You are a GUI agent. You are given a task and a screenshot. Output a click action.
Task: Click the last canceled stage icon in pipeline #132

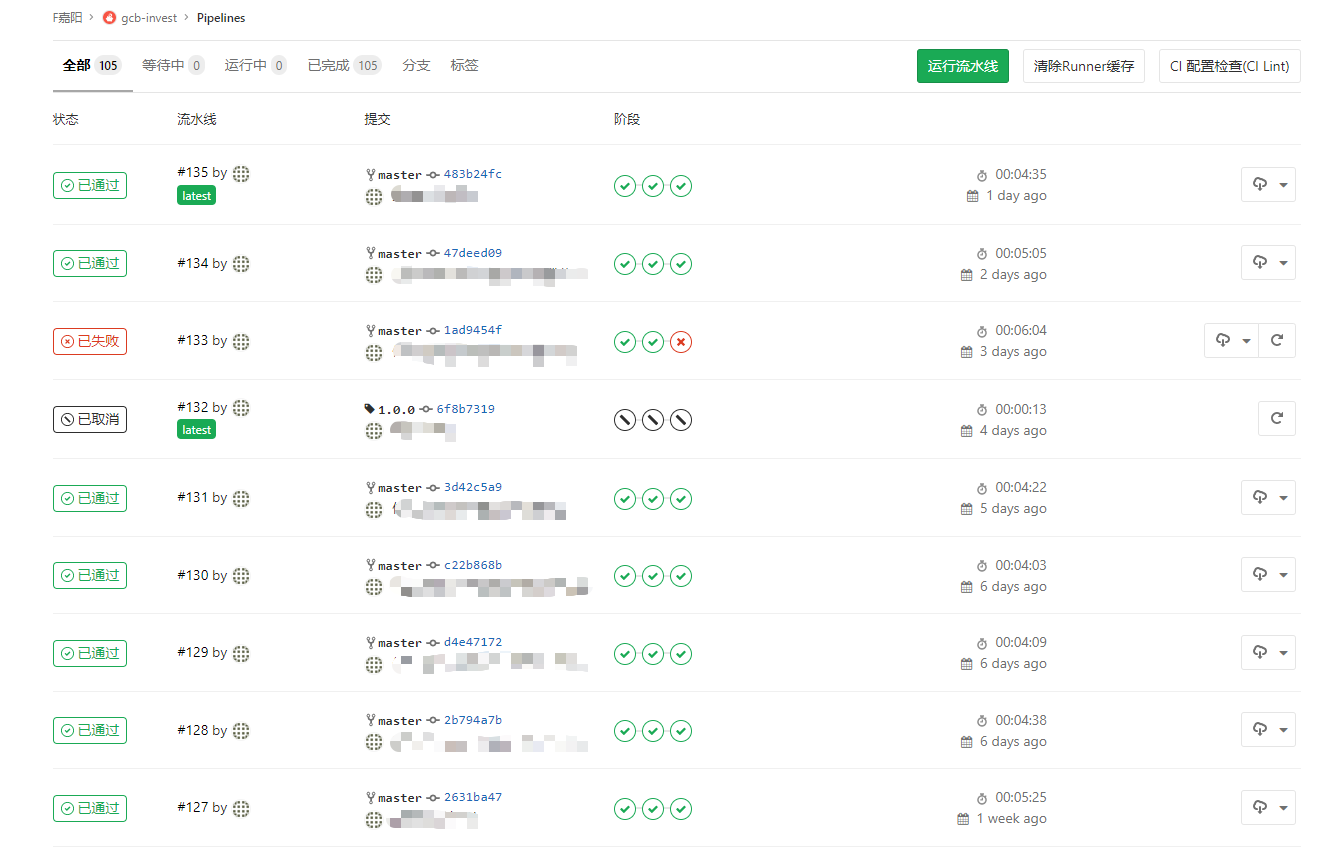681,420
